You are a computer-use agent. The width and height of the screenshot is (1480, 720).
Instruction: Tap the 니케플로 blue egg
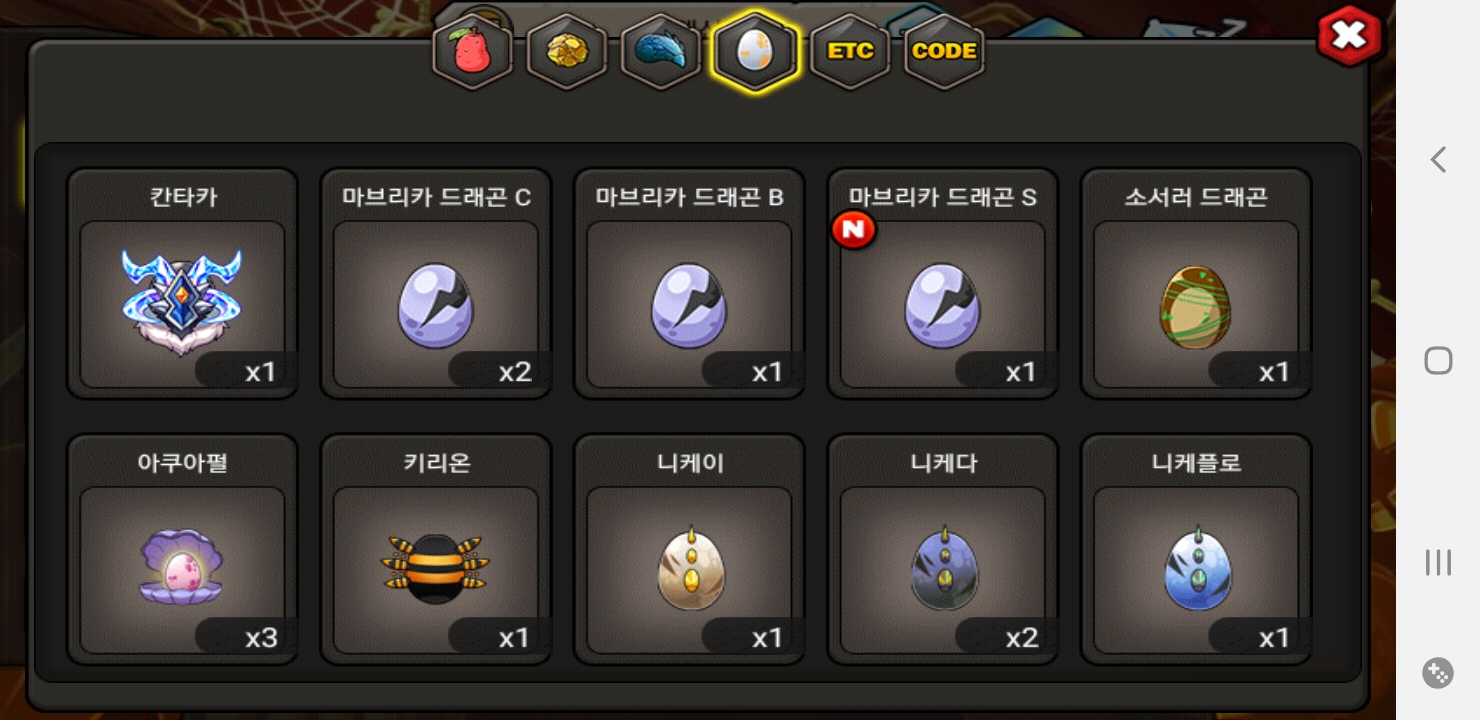click(x=1196, y=549)
